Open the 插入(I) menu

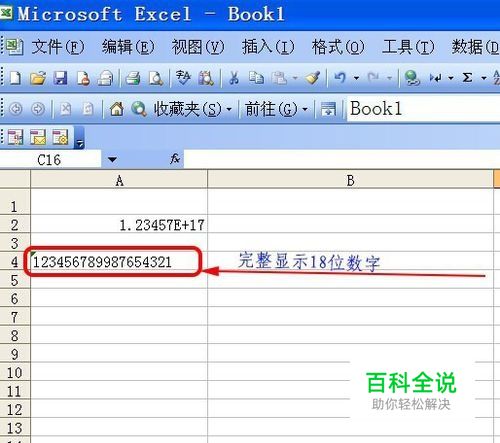[x=268, y=47]
